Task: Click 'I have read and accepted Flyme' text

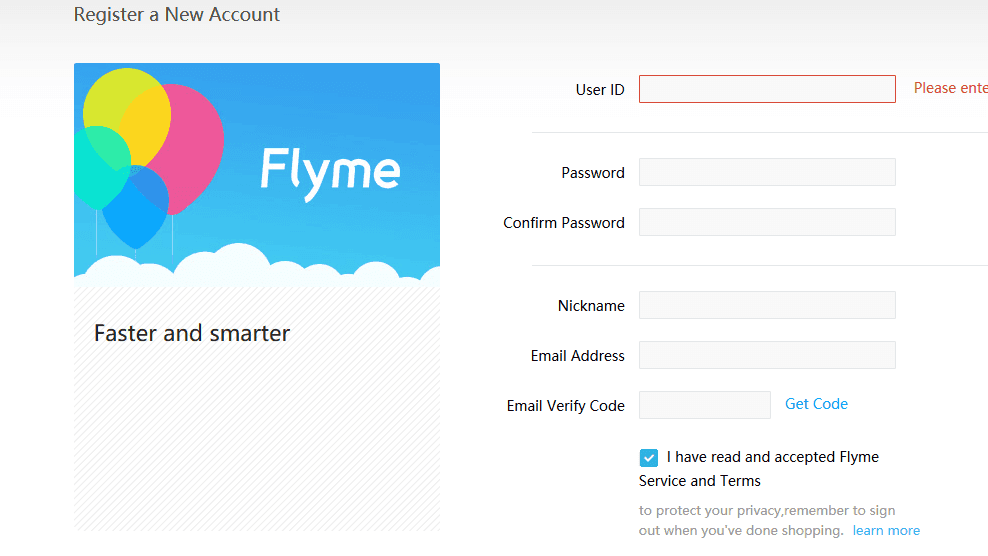Action: 773,457
